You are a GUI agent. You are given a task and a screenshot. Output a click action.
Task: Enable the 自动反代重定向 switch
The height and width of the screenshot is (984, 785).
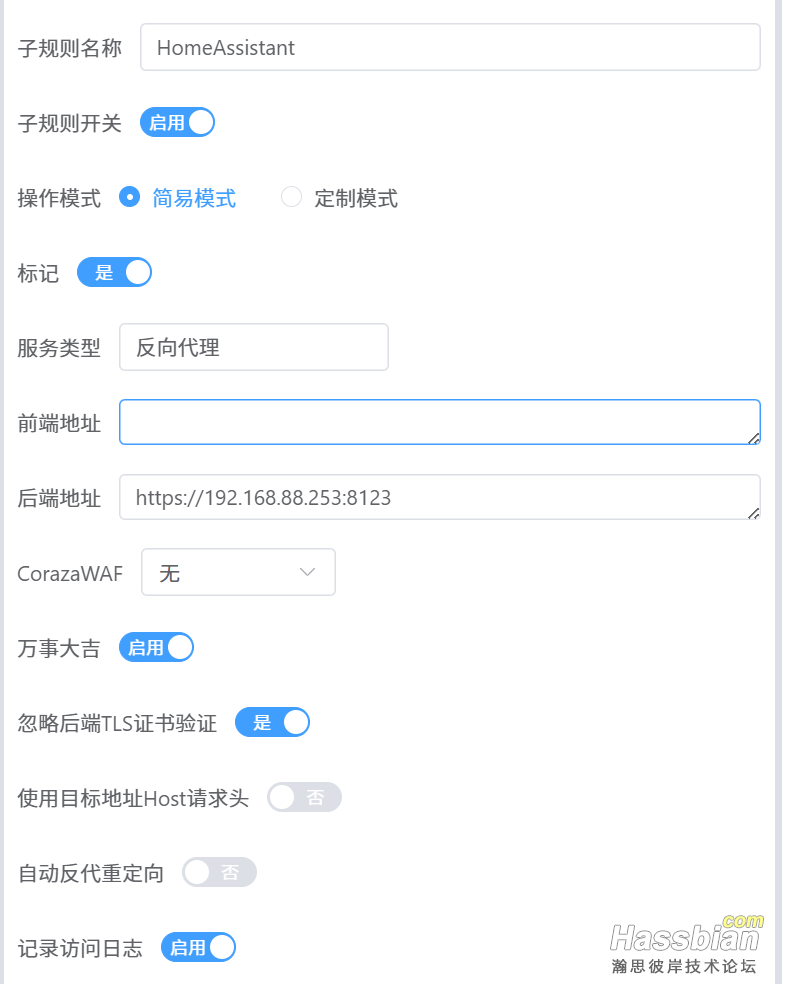pyautogui.click(x=219, y=872)
